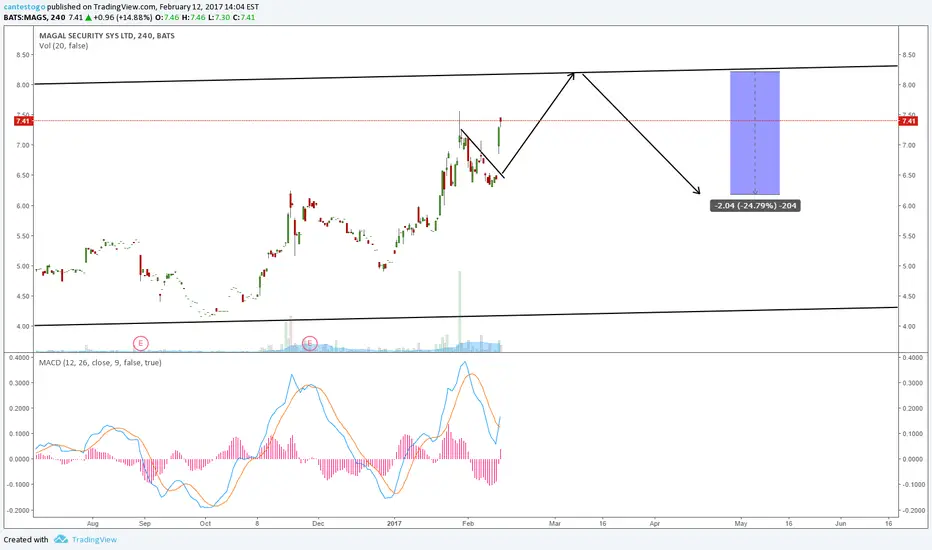Click the Mar label on time axis
Image resolution: width=932 pixels, height=550 pixels.
click(x=555, y=524)
